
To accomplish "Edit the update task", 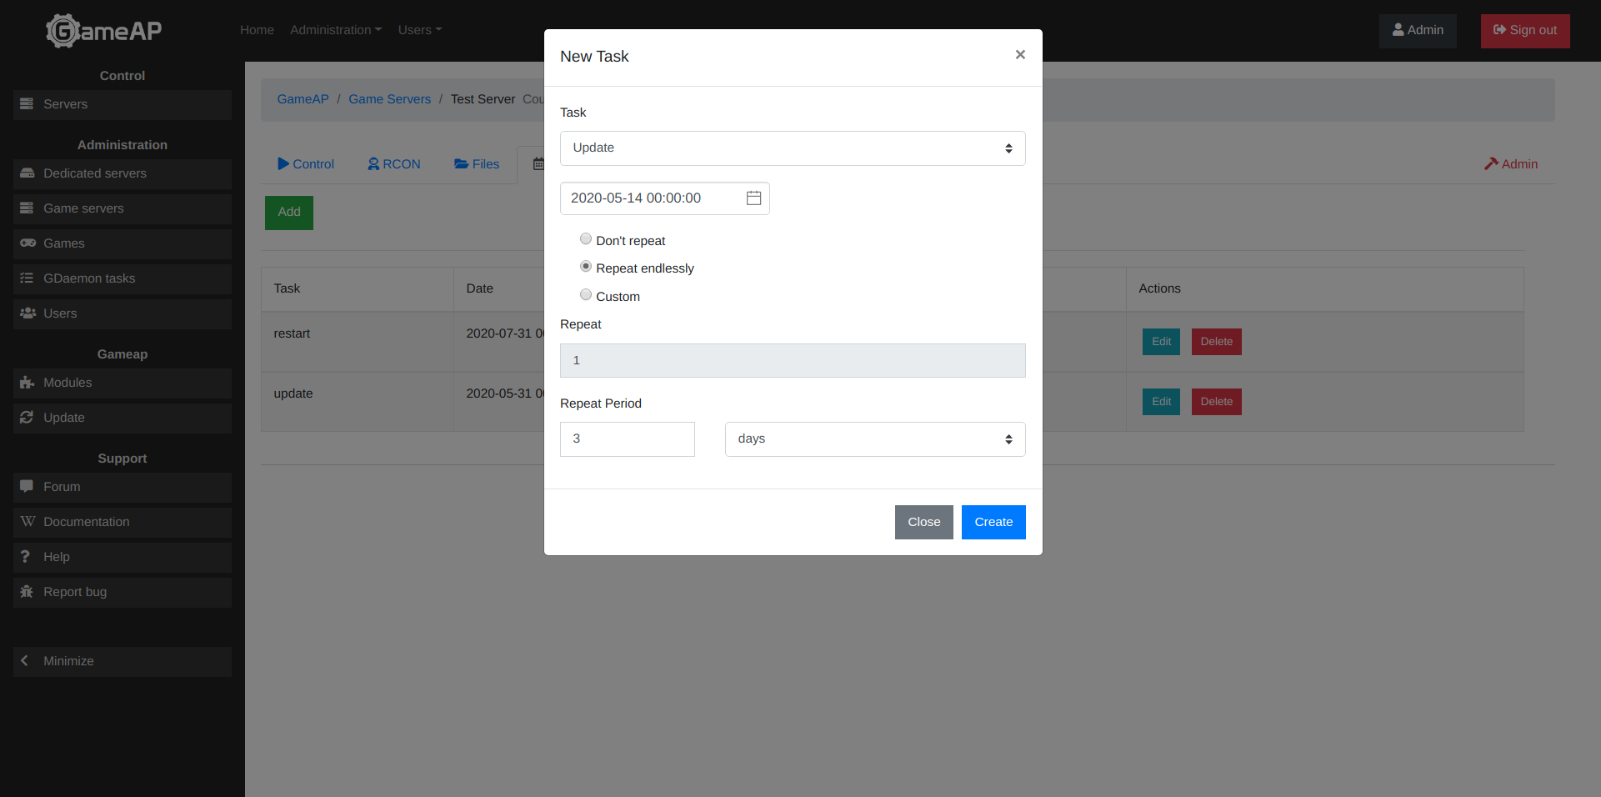I will [x=1161, y=402].
